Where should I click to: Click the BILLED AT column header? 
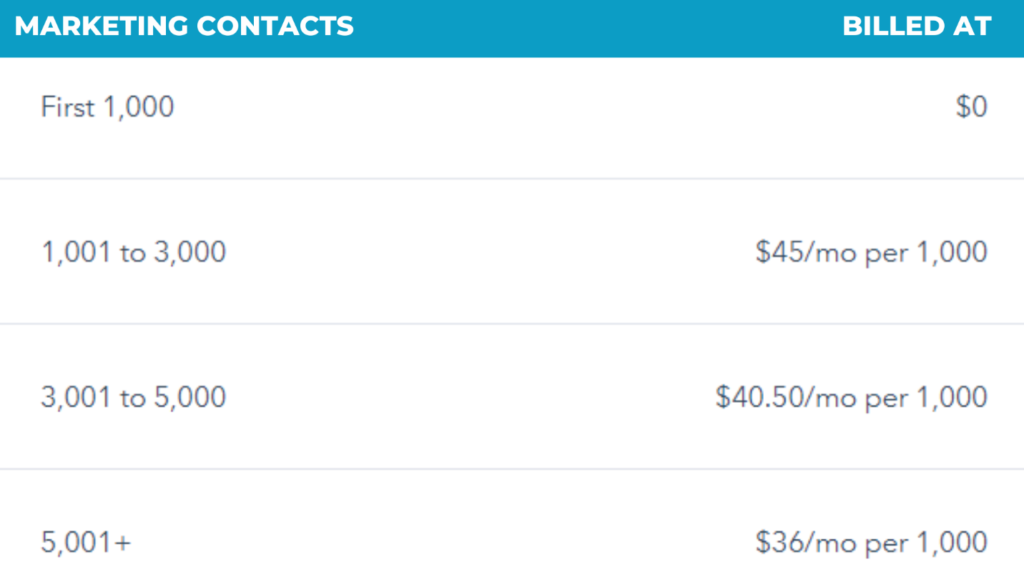tap(916, 26)
